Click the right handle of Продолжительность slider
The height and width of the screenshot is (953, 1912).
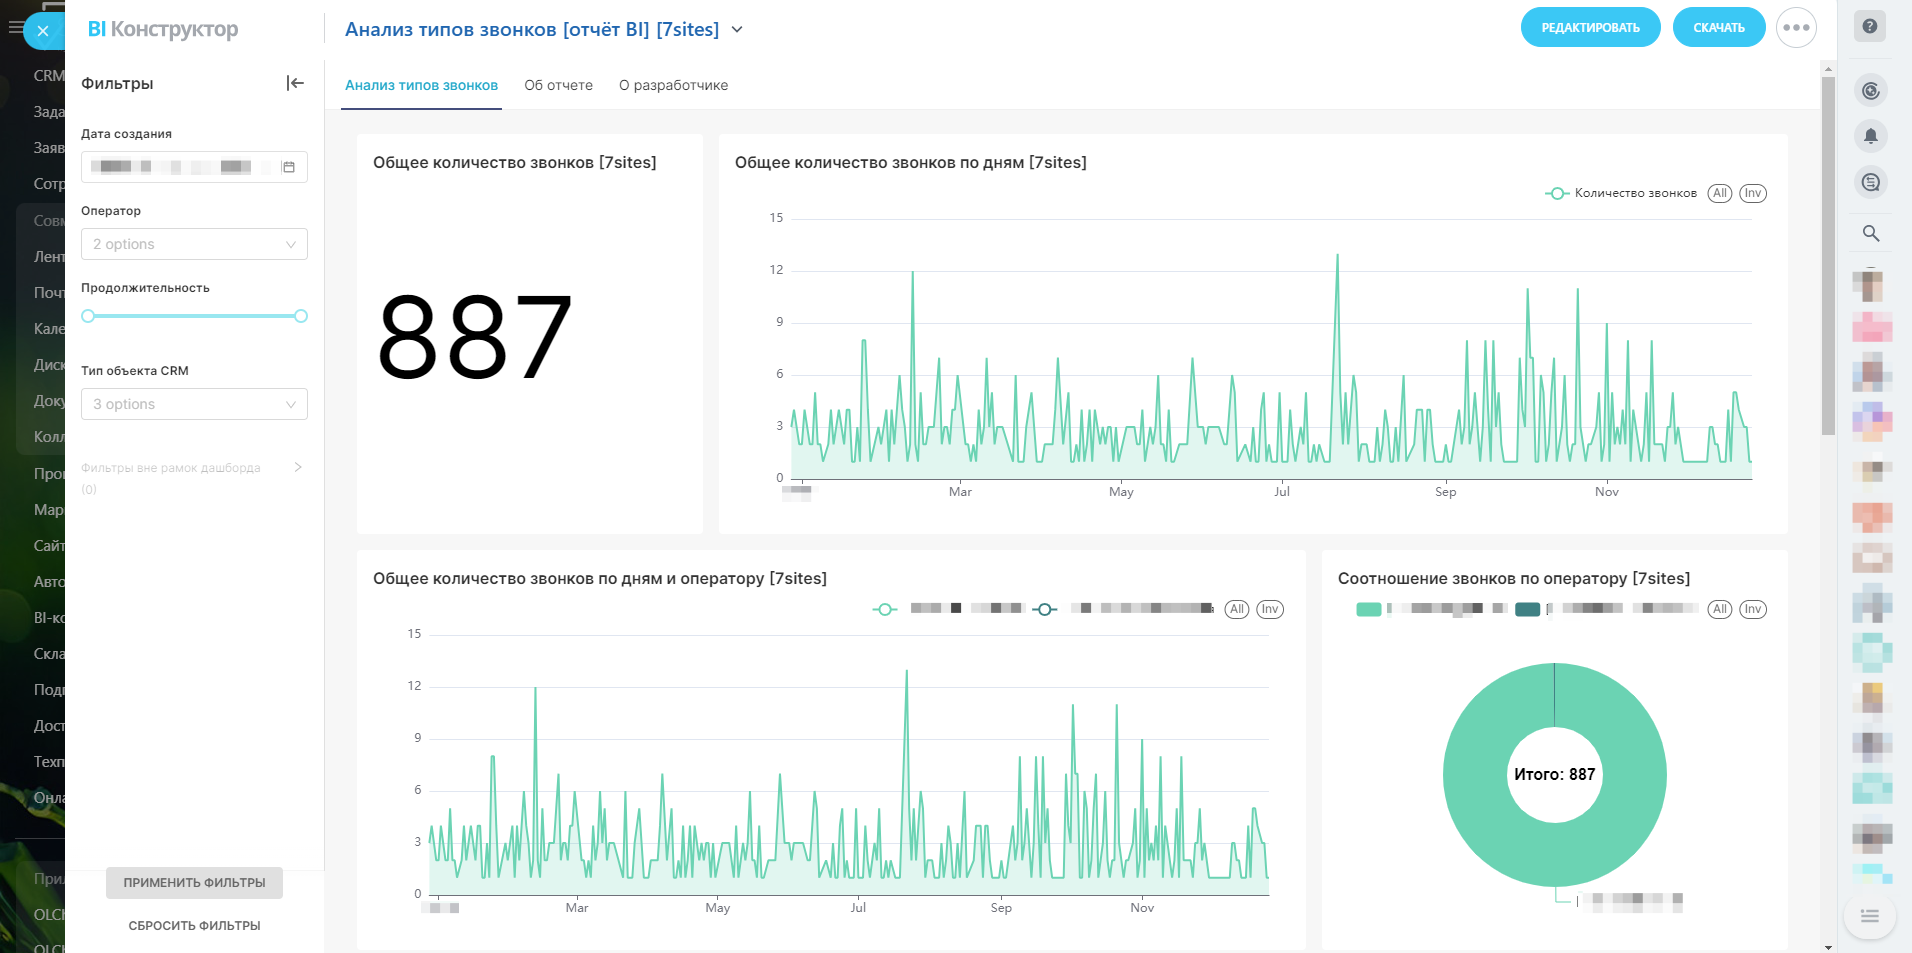[x=301, y=316]
